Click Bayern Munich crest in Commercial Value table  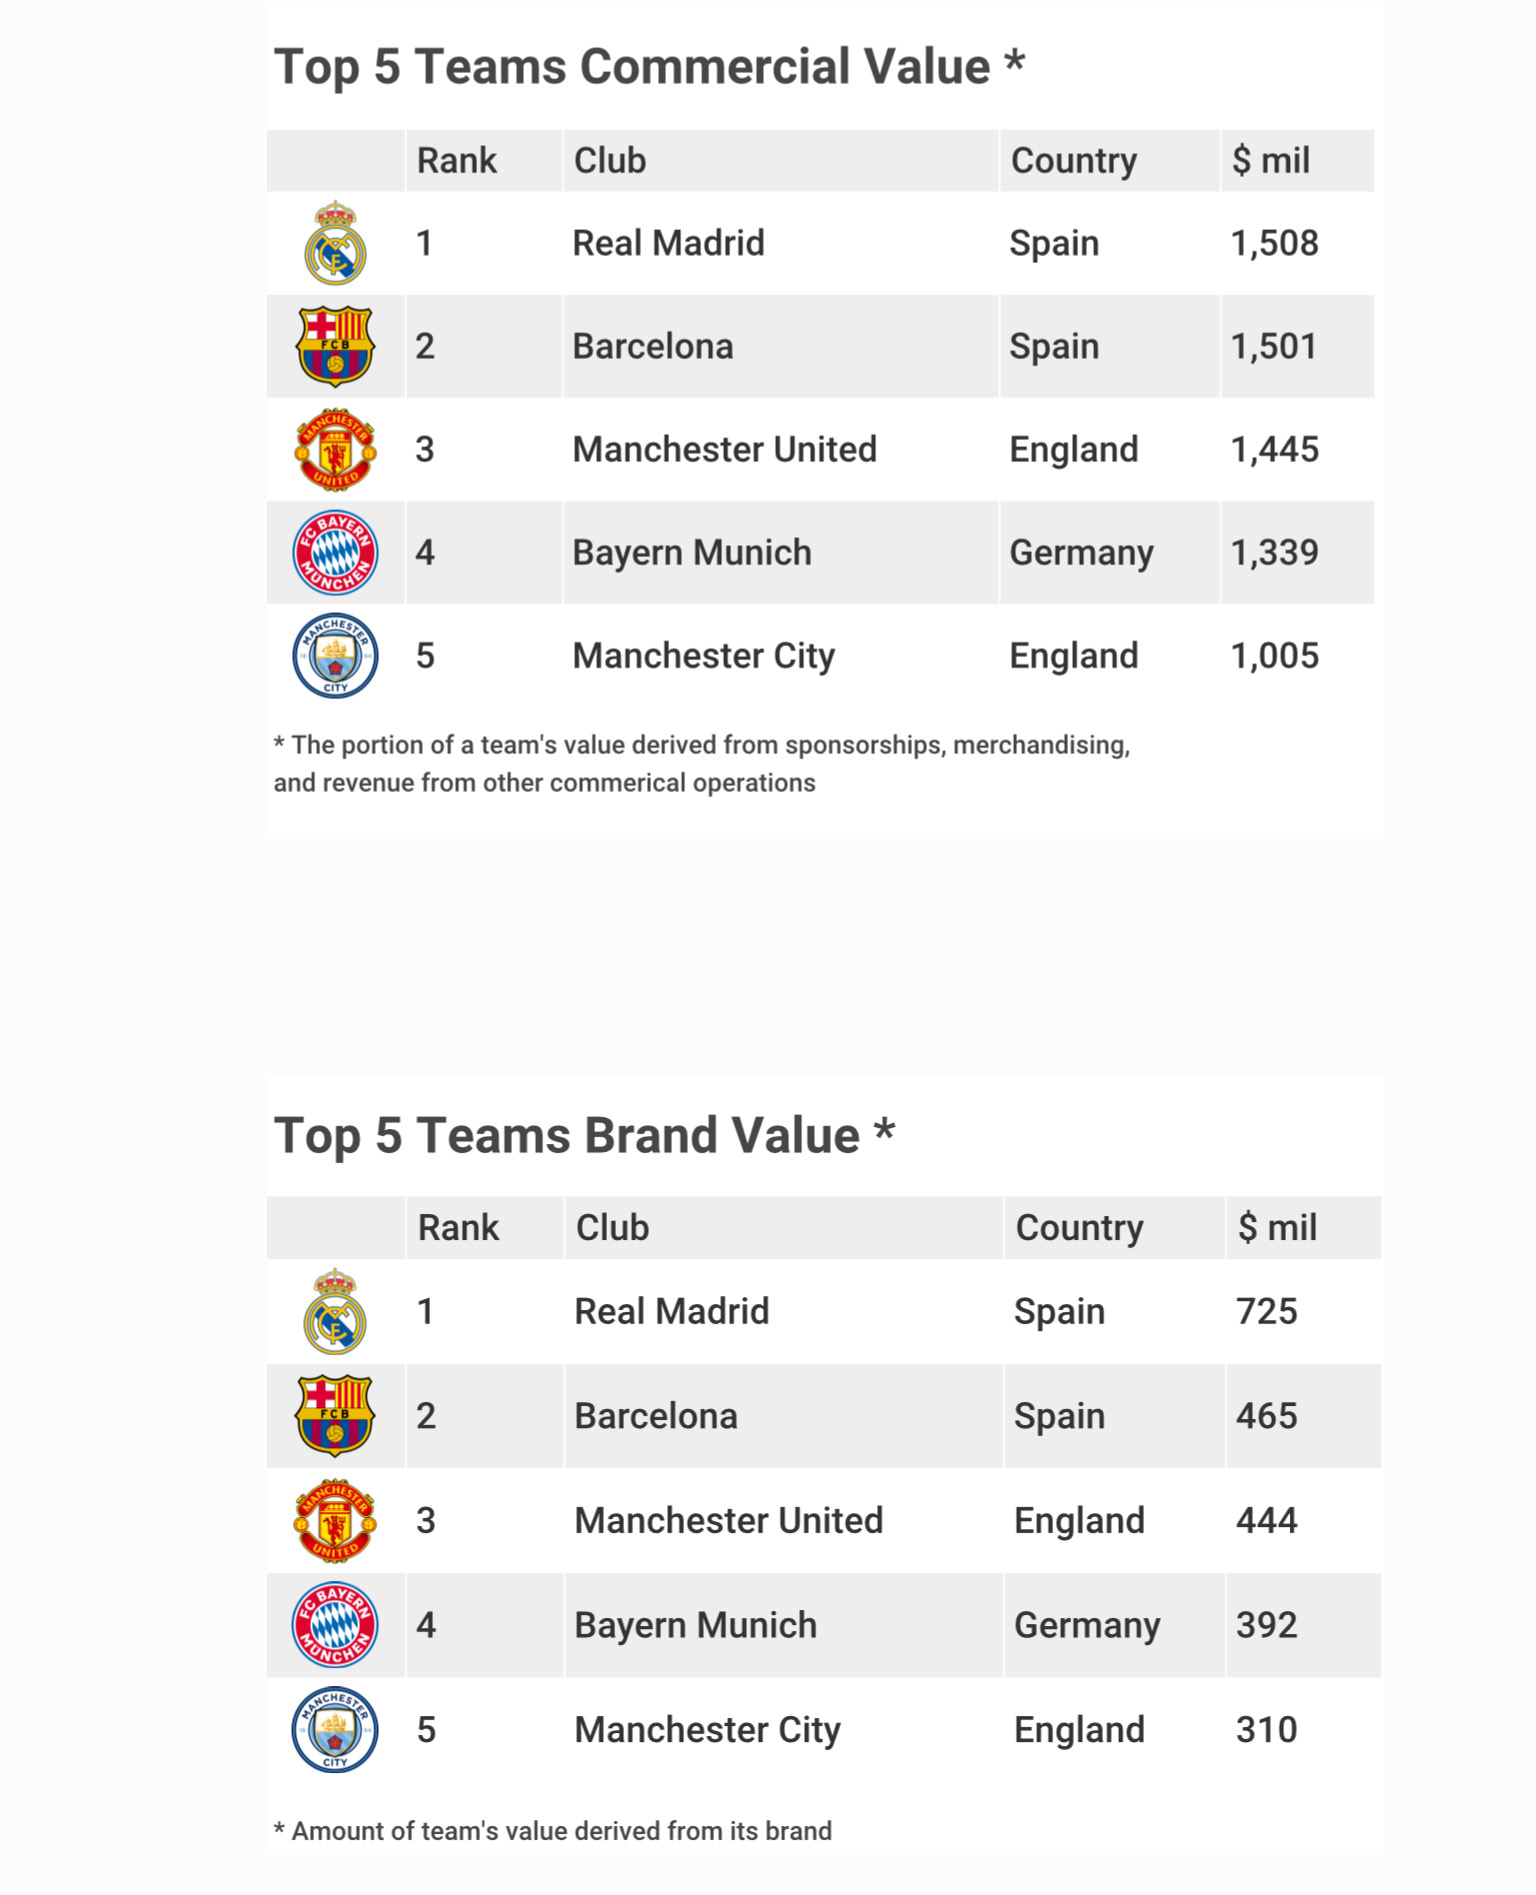click(336, 553)
